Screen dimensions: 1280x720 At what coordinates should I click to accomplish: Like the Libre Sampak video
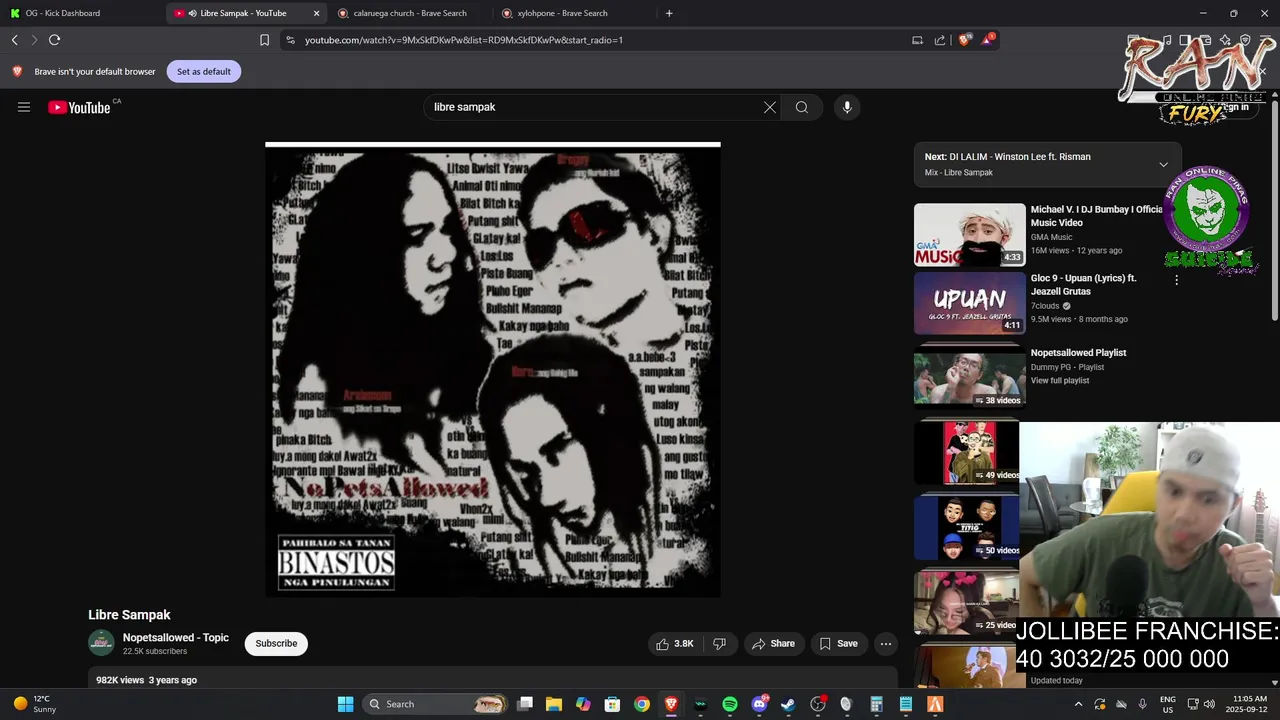coord(674,644)
